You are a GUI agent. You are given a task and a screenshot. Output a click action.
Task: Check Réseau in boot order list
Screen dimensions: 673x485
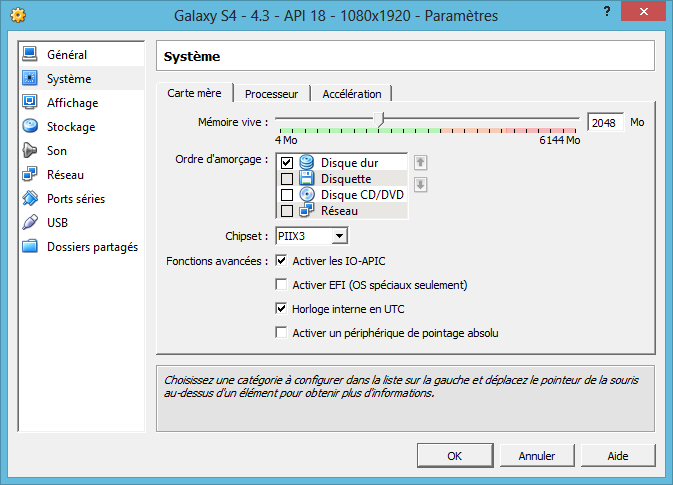pyautogui.click(x=287, y=211)
